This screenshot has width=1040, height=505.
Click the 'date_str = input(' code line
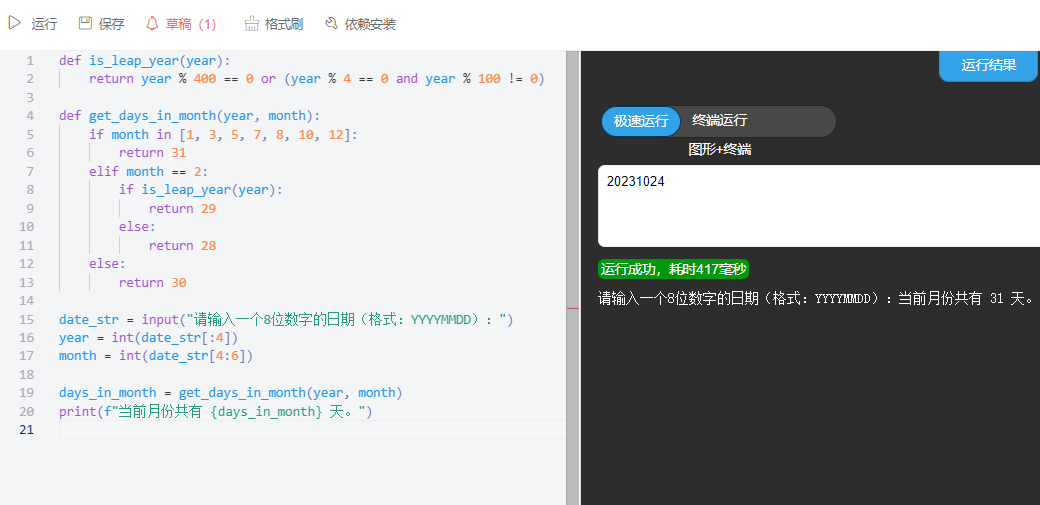(287, 320)
